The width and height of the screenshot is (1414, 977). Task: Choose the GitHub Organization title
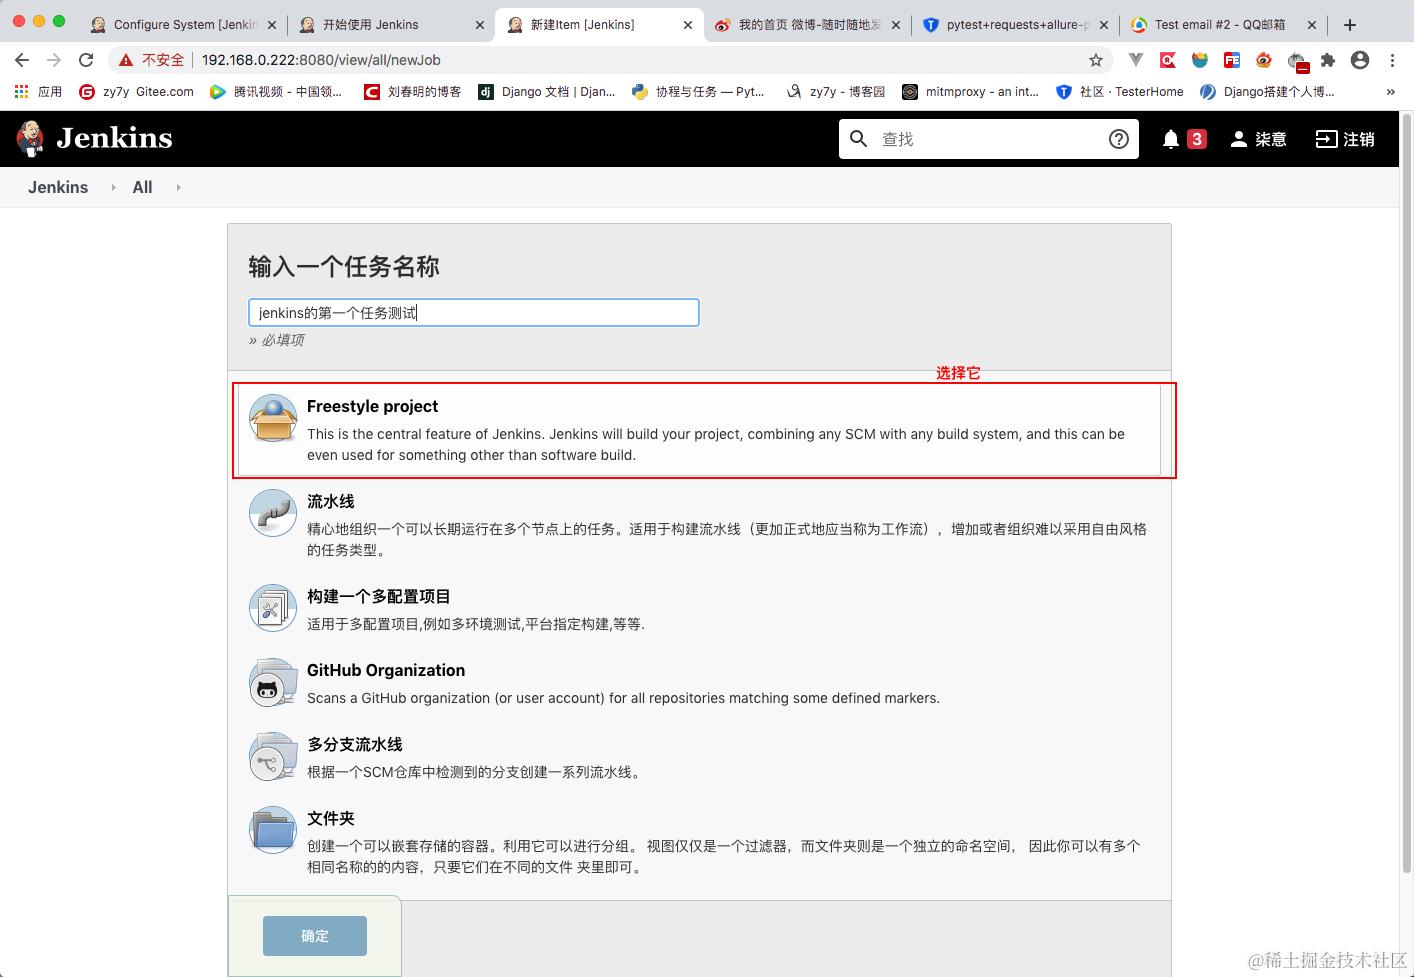pos(386,670)
